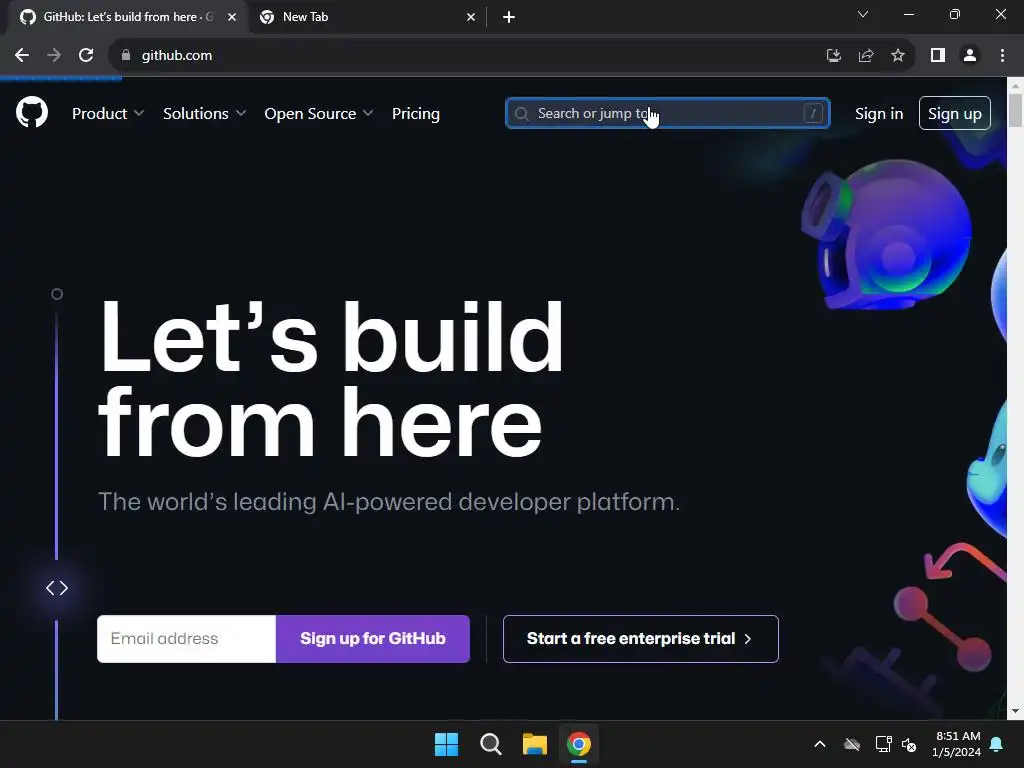Open the tab search chevron

click(x=863, y=14)
